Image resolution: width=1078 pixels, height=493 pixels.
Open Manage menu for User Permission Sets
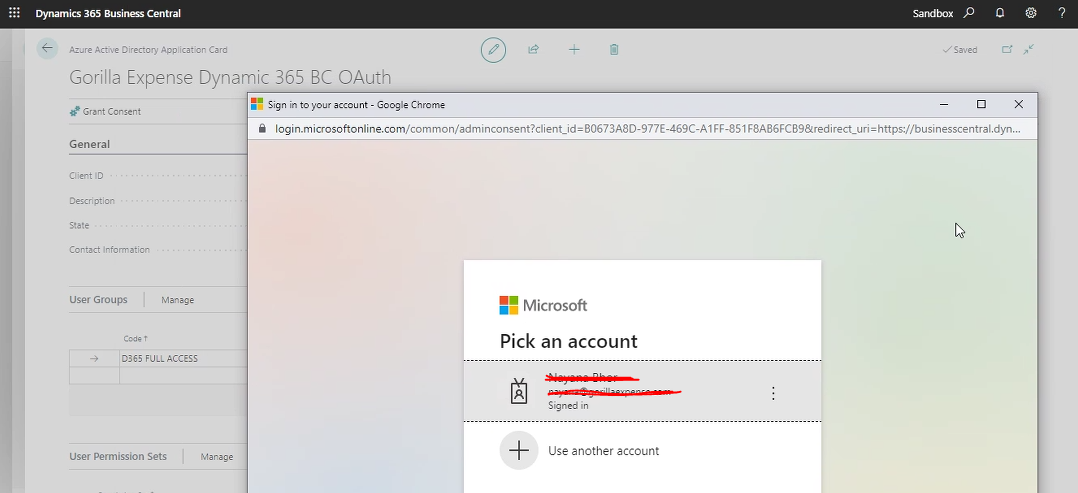point(217,457)
